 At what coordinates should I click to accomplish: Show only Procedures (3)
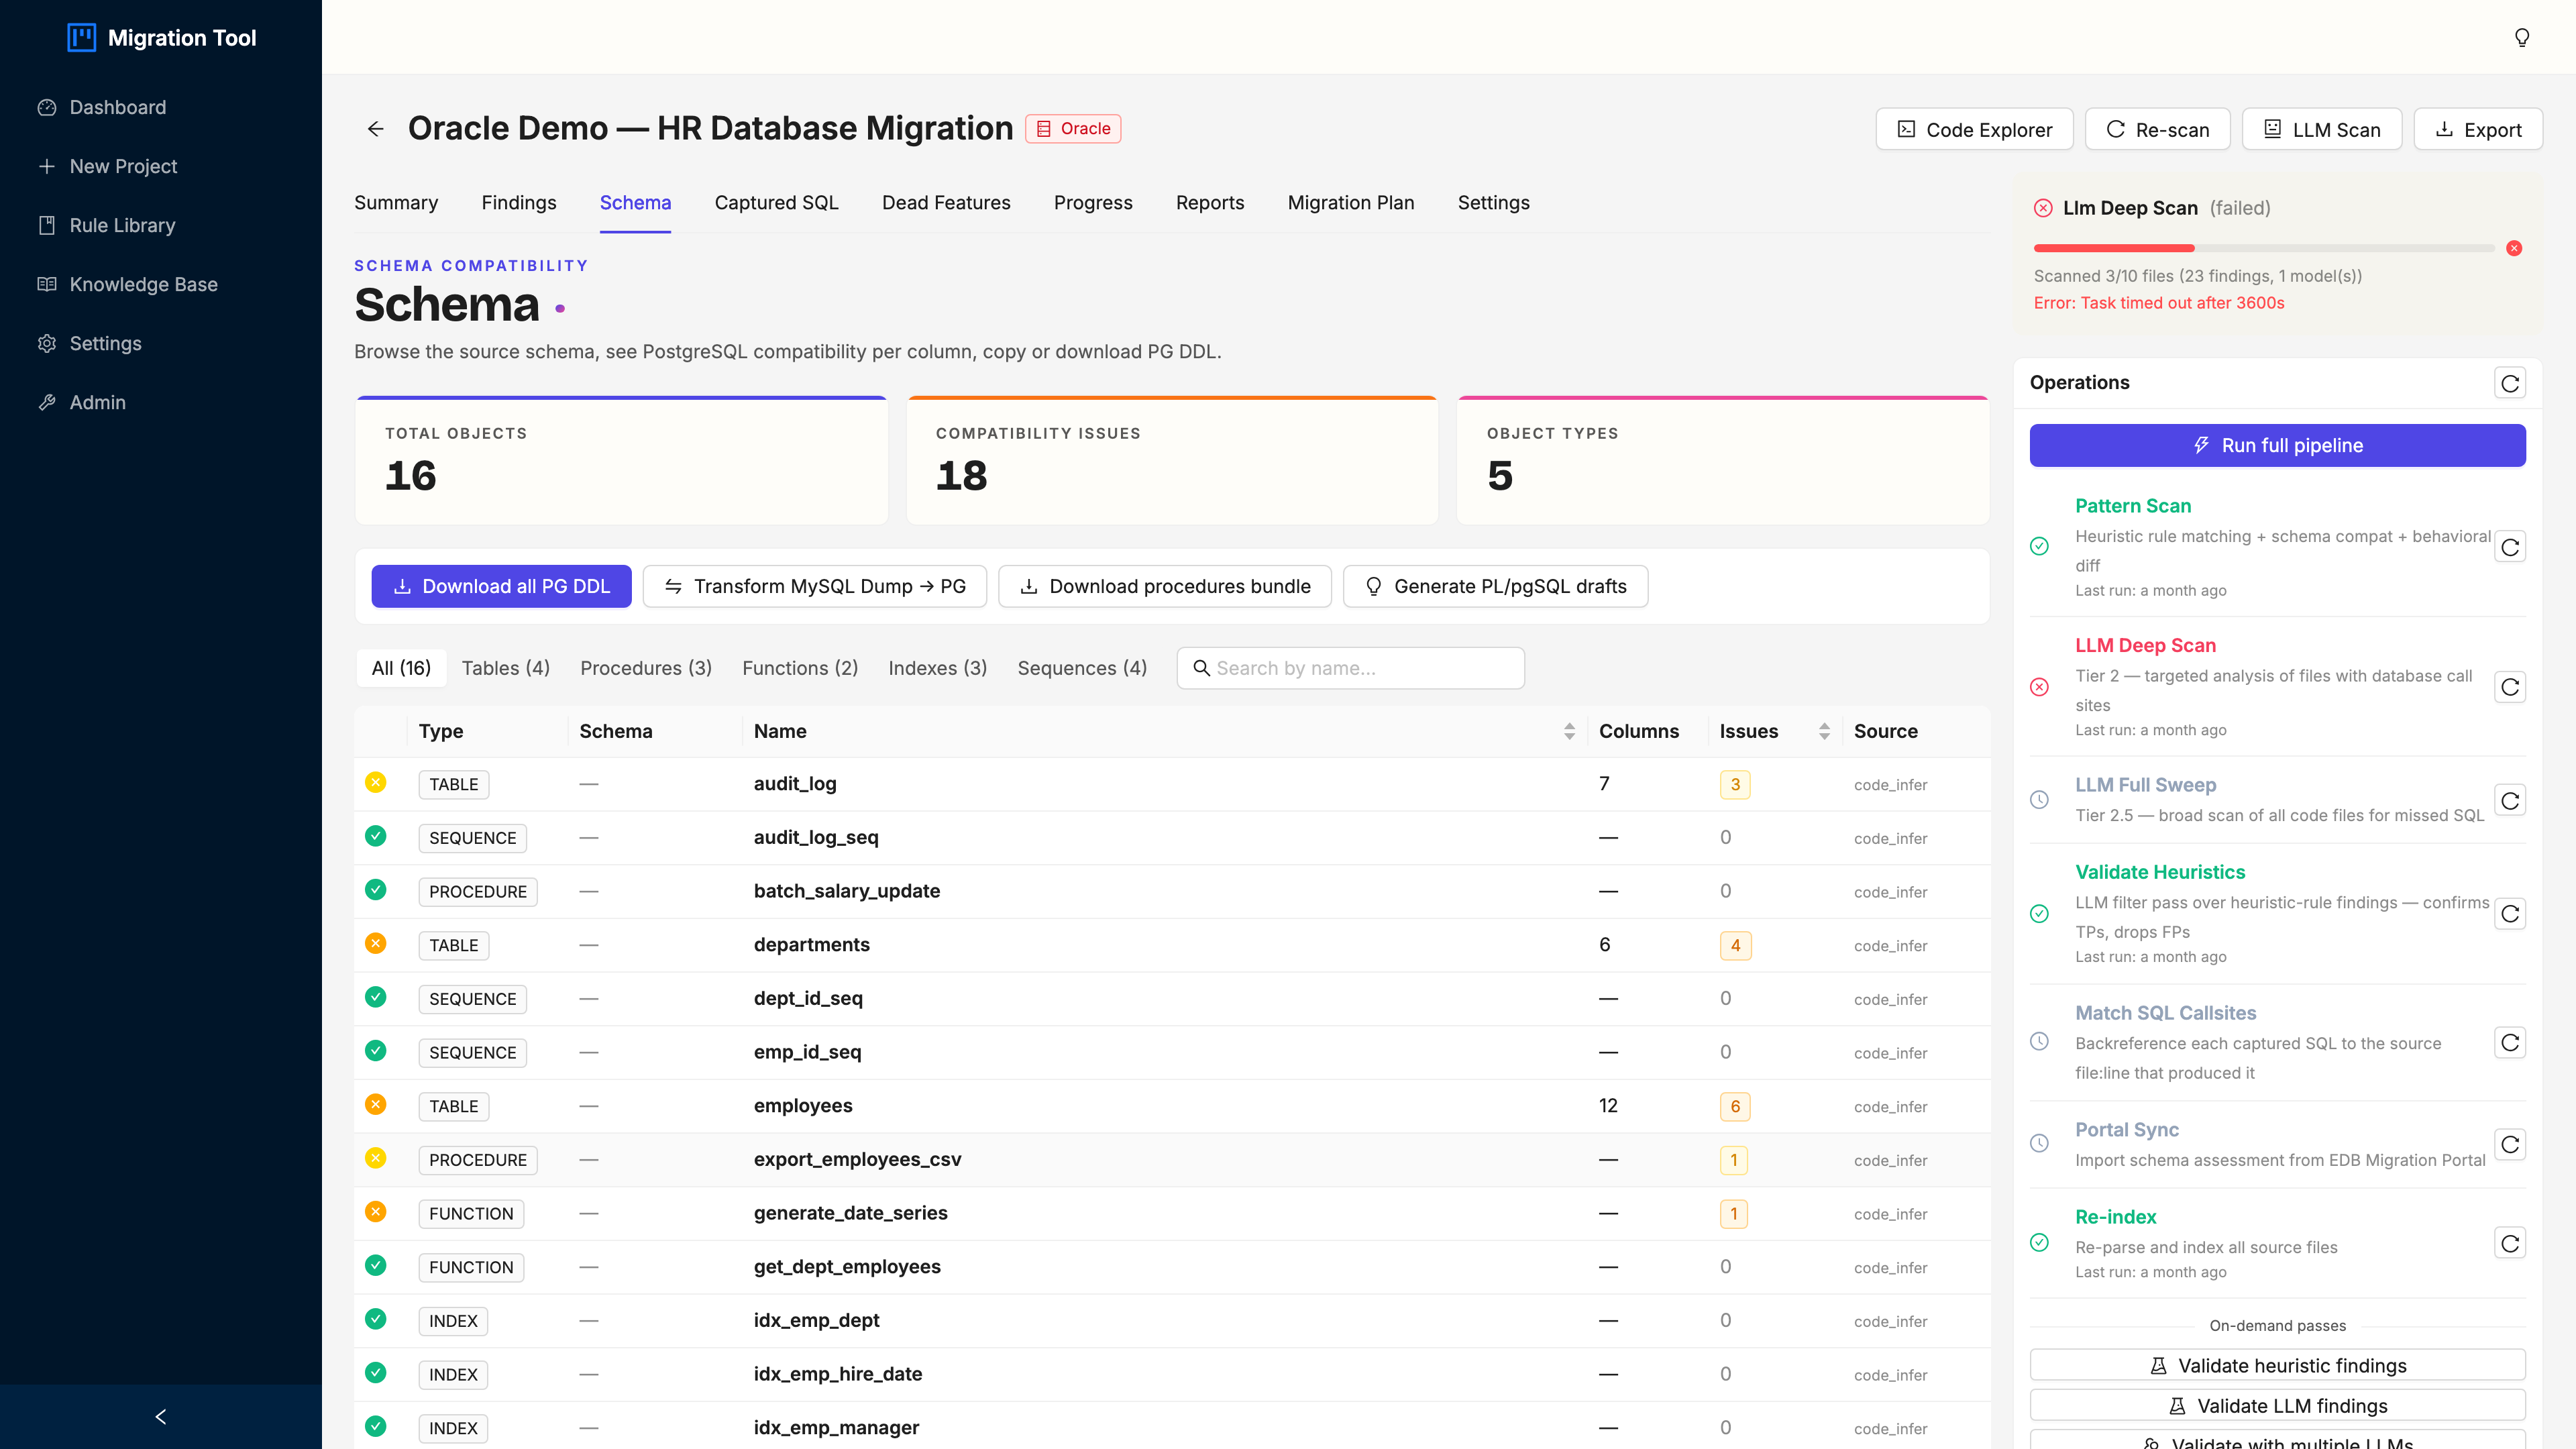[x=646, y=668]
